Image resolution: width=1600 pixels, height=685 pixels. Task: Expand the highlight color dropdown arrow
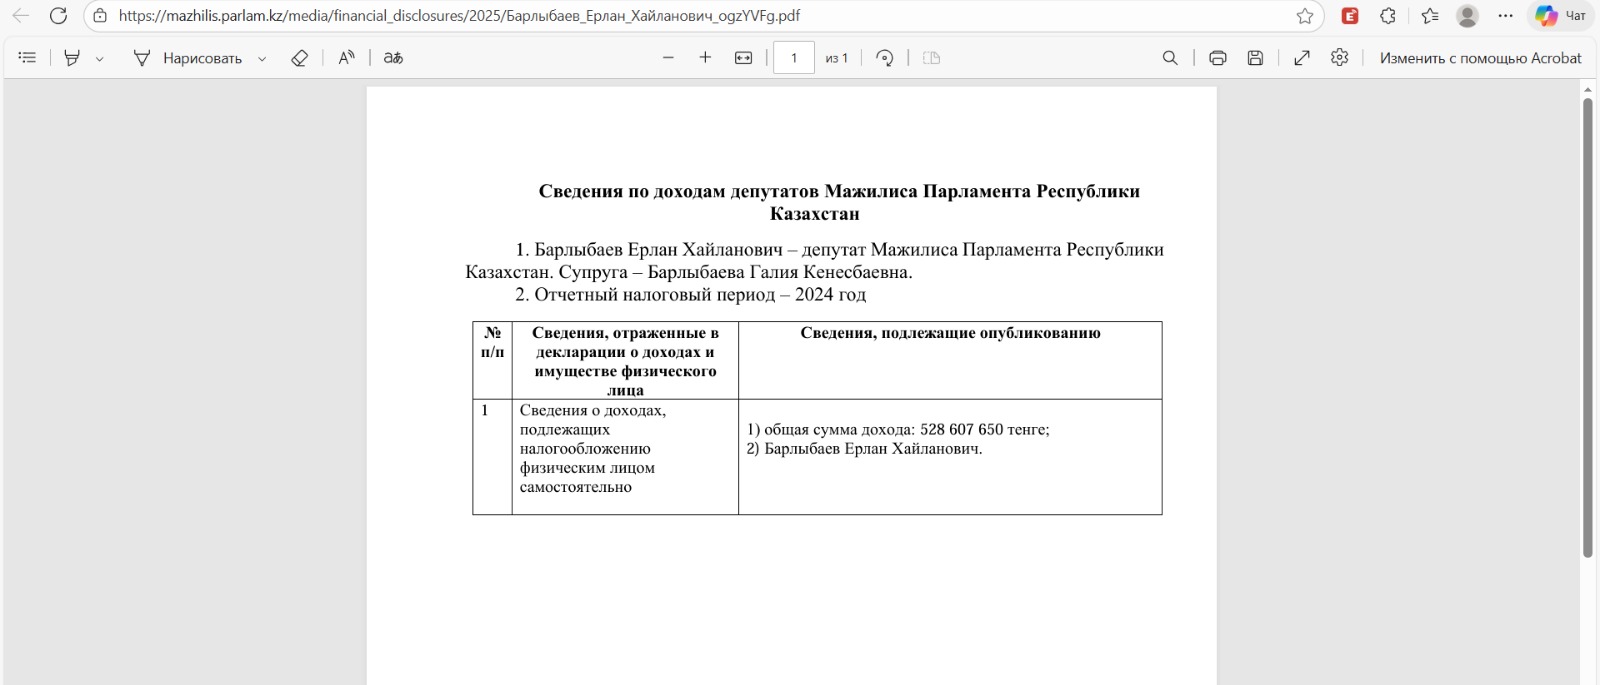[99, 59]
